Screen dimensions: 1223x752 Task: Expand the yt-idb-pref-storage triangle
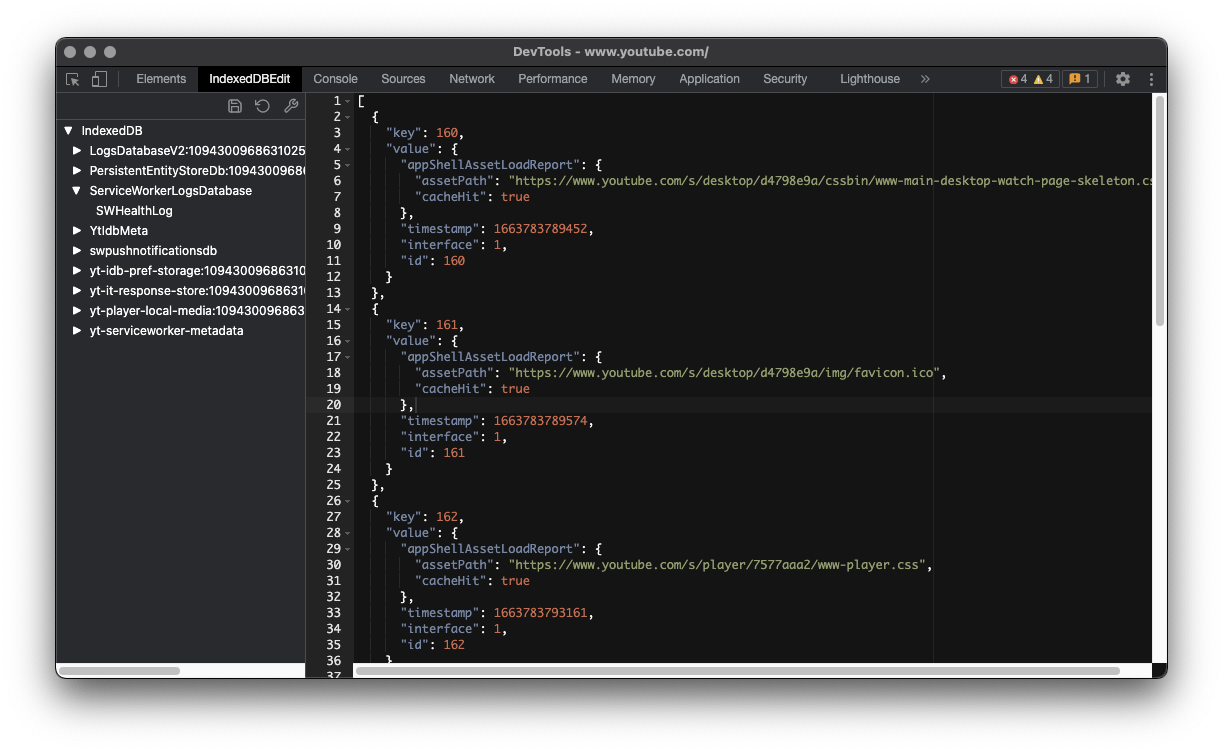[x=78, y=271]
